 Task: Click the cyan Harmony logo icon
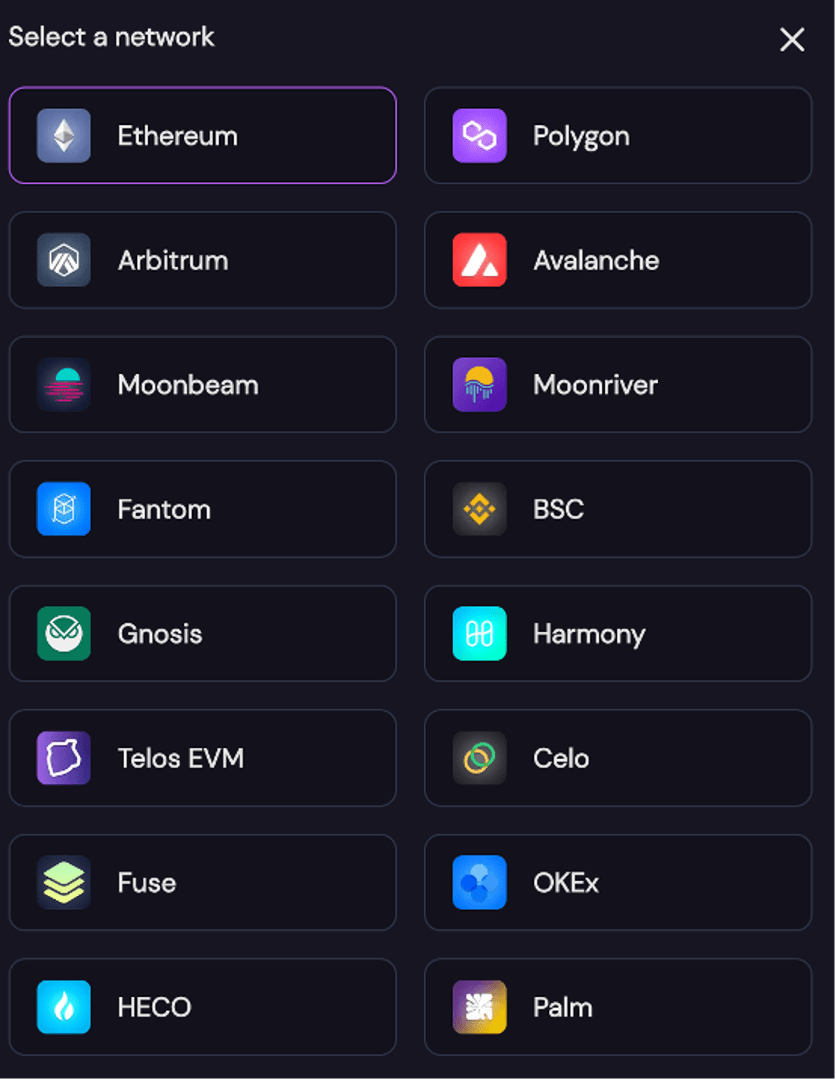click(x=480, y=634)
